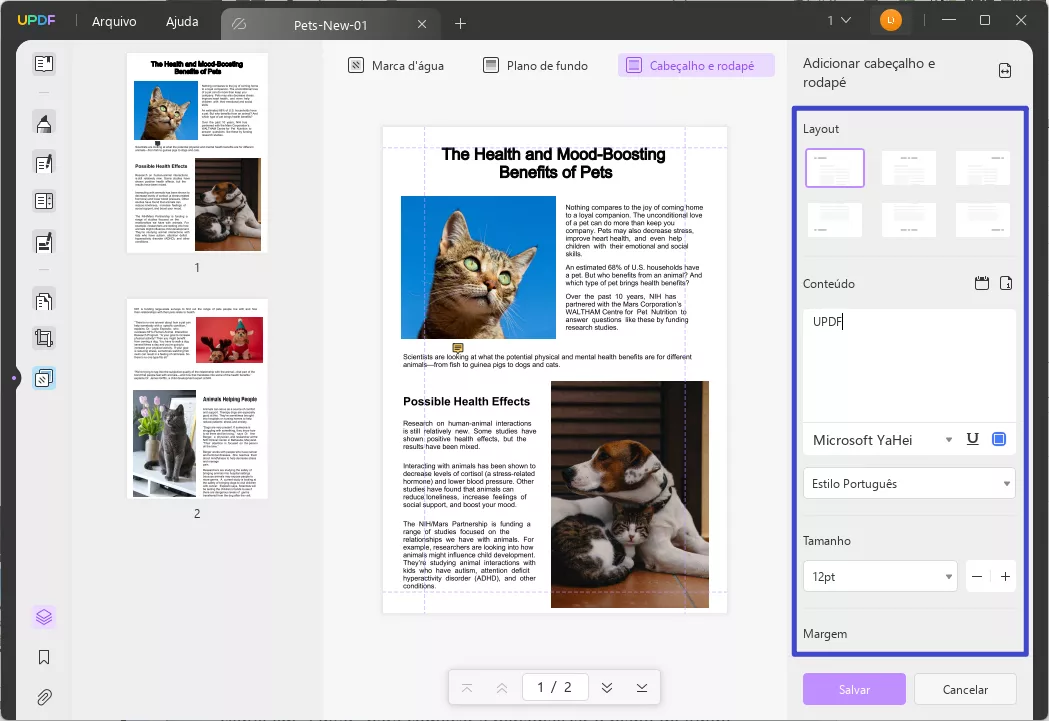Open the Attachments paperclip panel

click(x=44, y=697)
